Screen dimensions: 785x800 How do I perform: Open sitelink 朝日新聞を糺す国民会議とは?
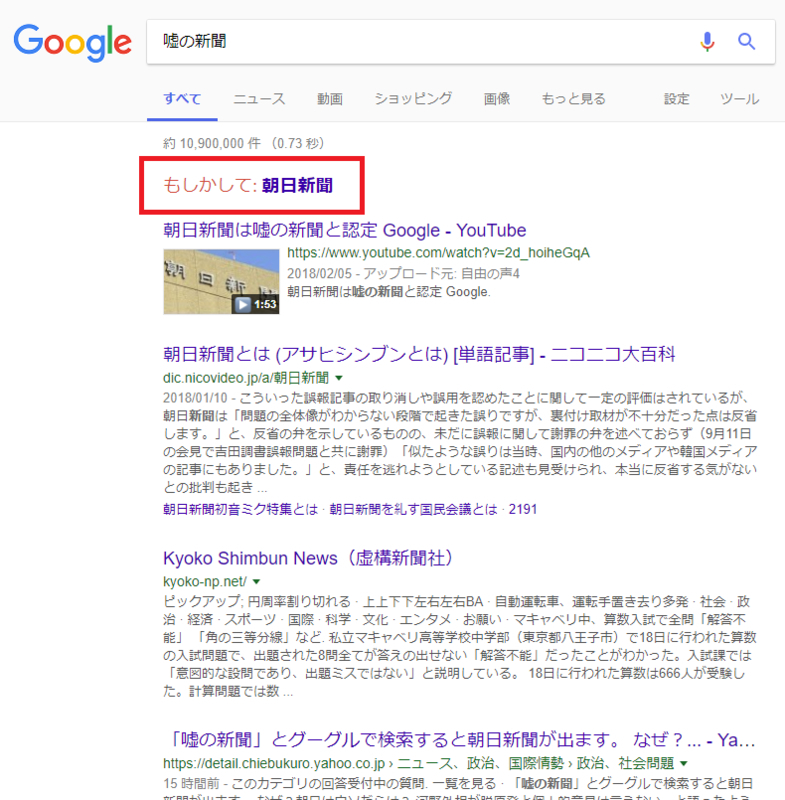[413, 509]
